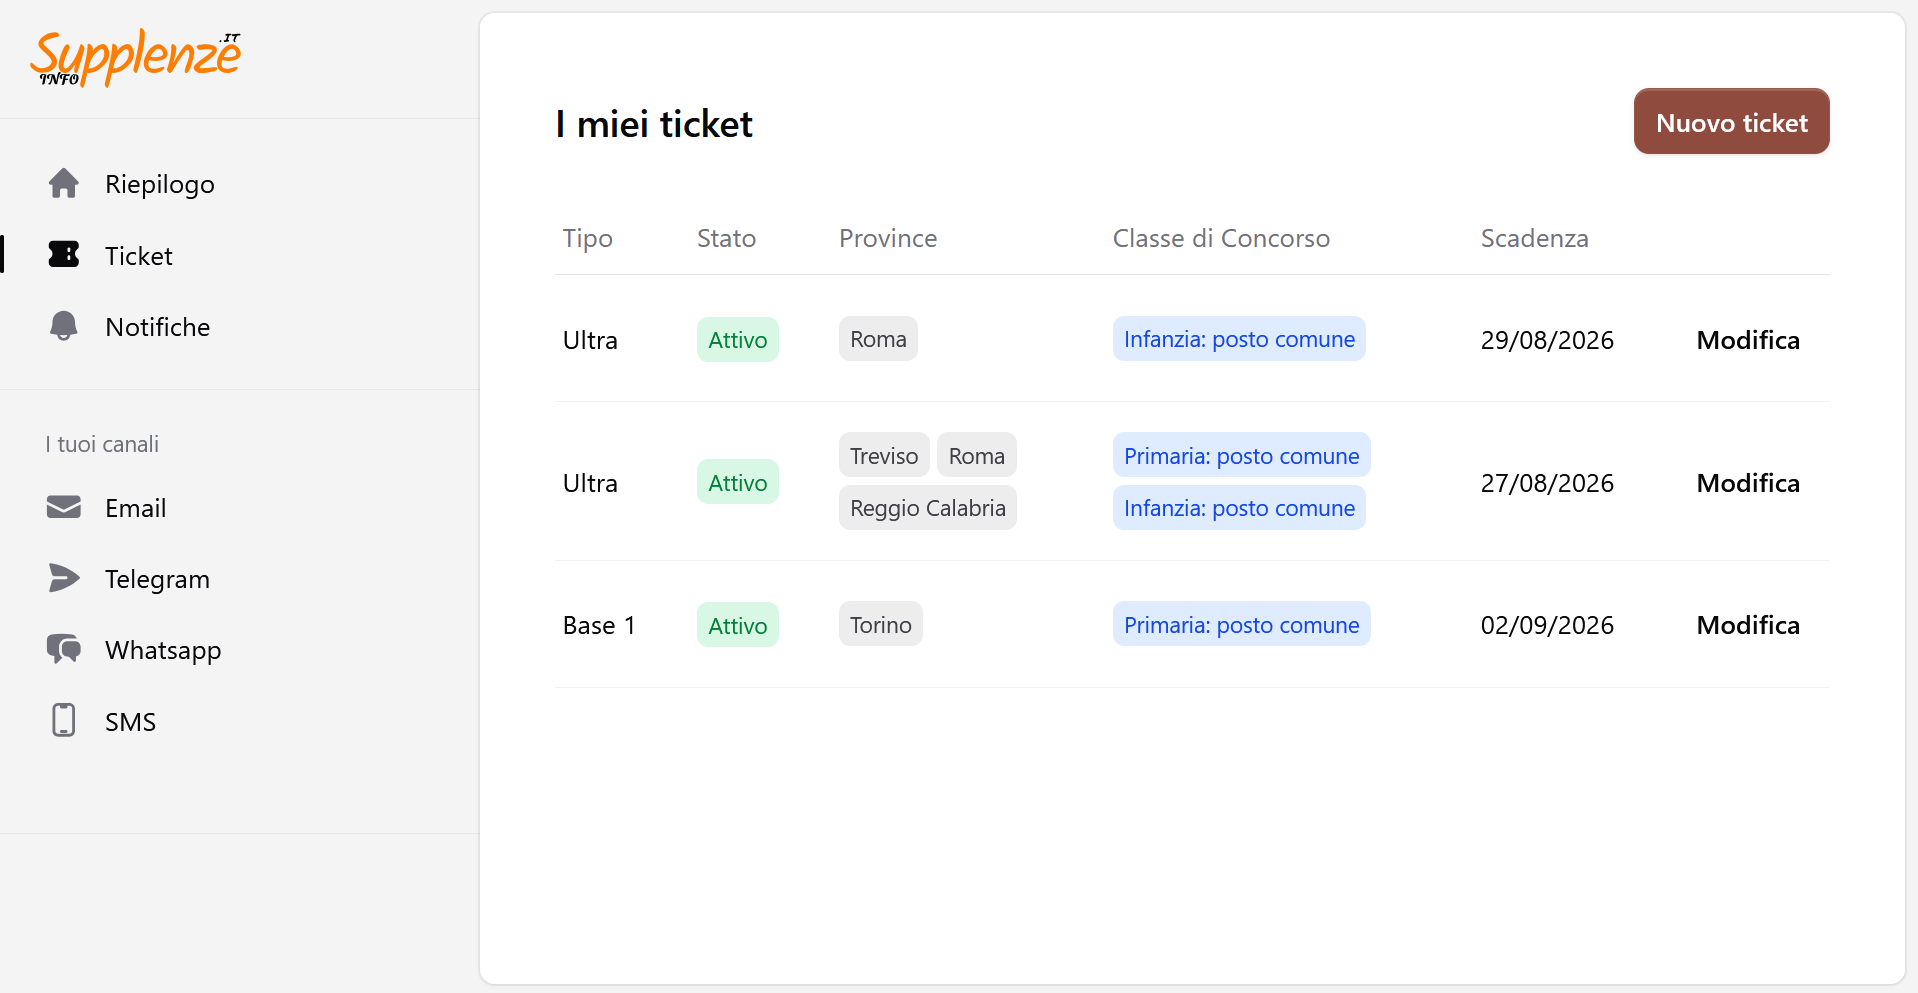
Task: Modifica the ticket expiring 27/08/2026
Action: pyautogui.click(x=1748, y=483)
